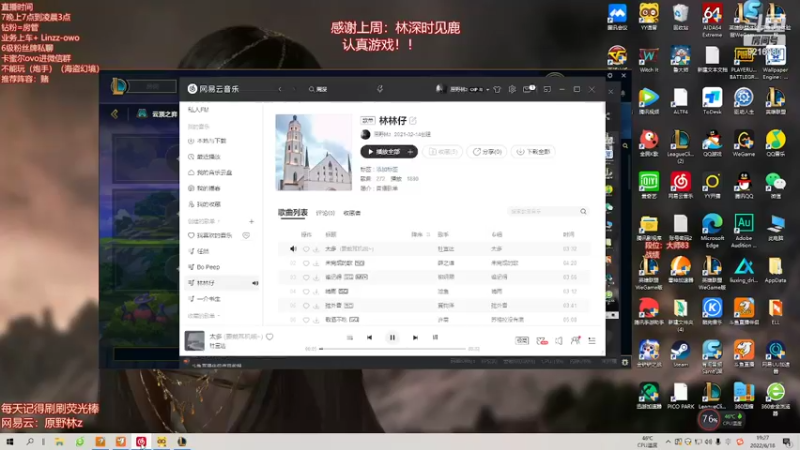
Task: Open the play queue list icon
Action: click(592, 341)
